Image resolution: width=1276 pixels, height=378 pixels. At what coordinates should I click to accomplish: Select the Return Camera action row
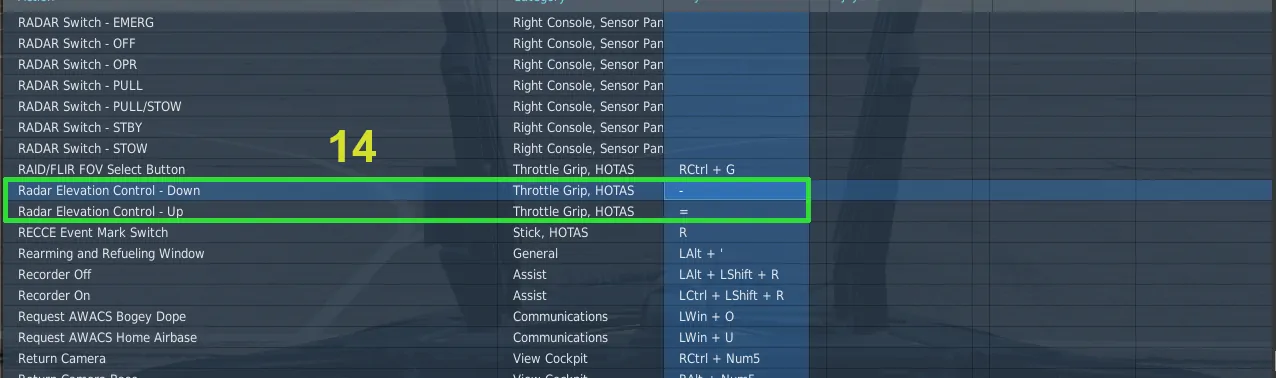click(x=638, y=358)
